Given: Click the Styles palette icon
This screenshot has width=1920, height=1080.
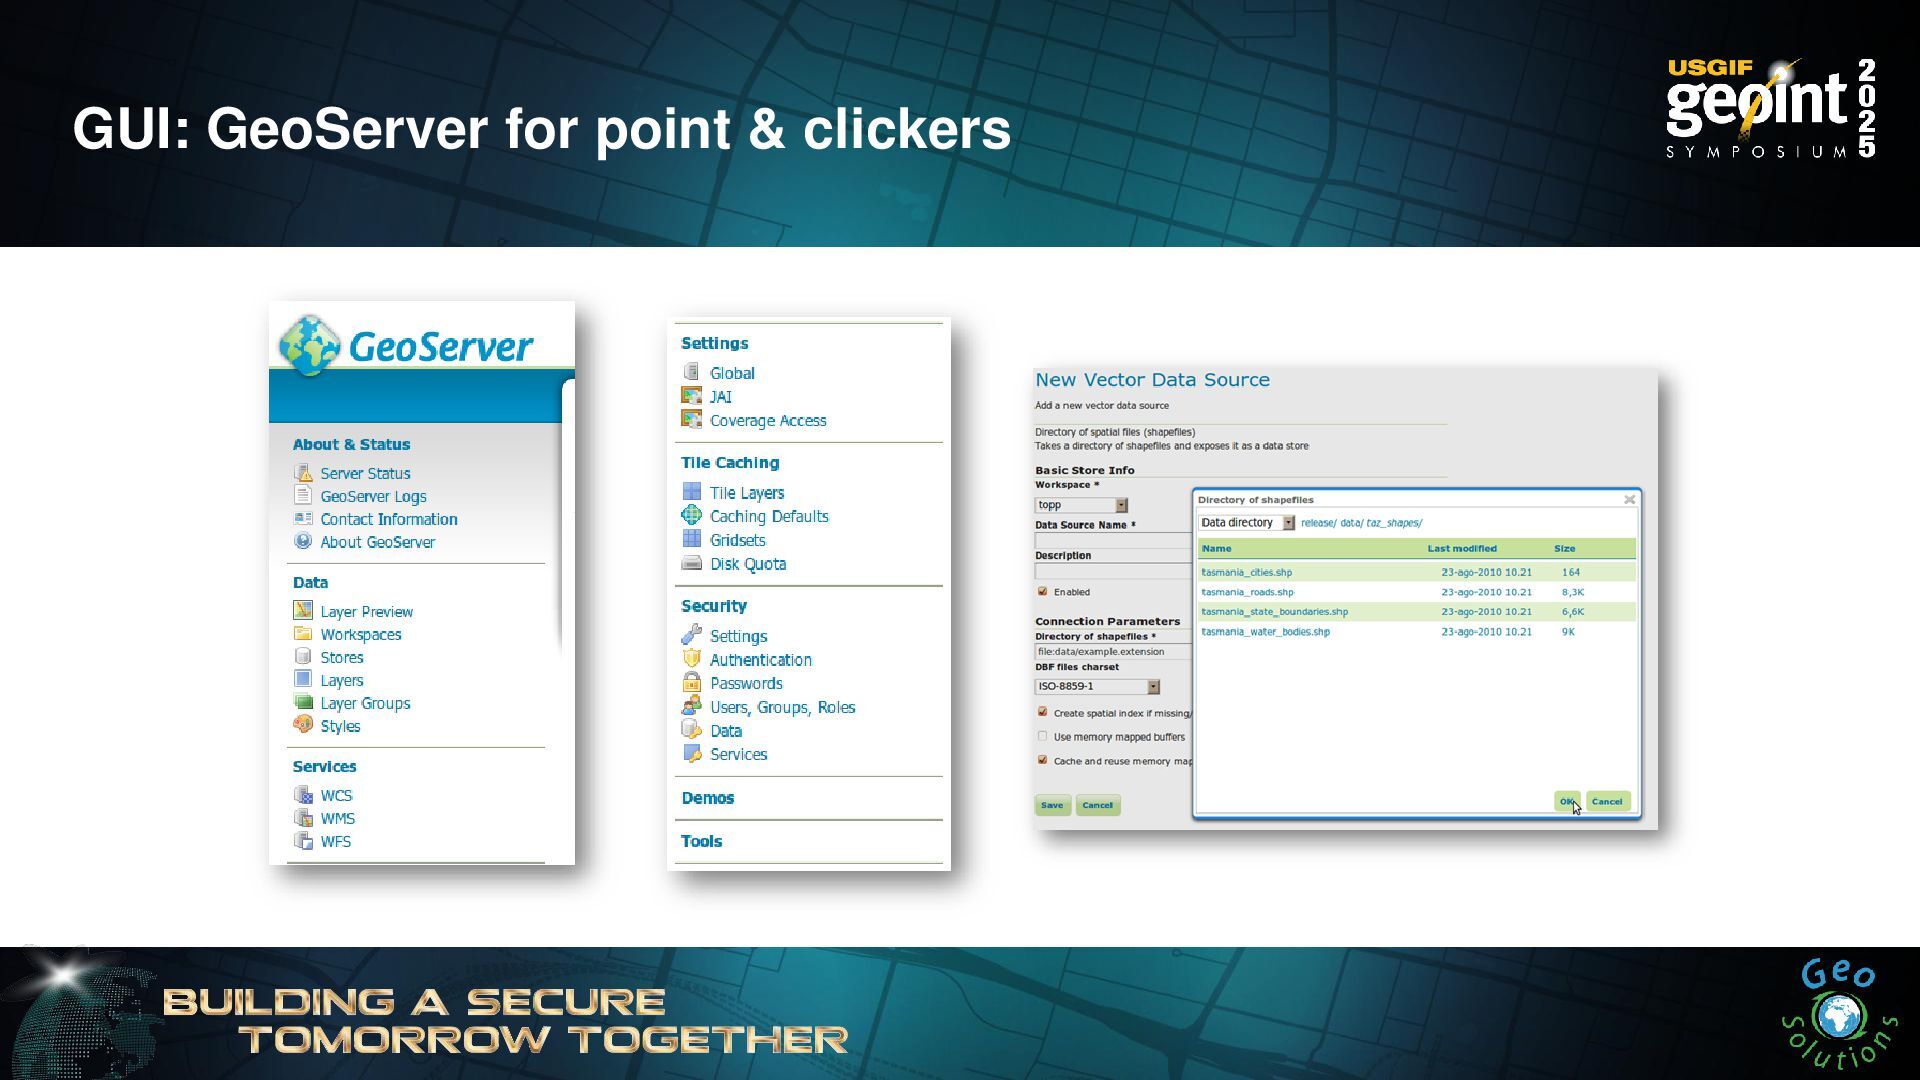Looking at the screenshot, I should 303,725.
